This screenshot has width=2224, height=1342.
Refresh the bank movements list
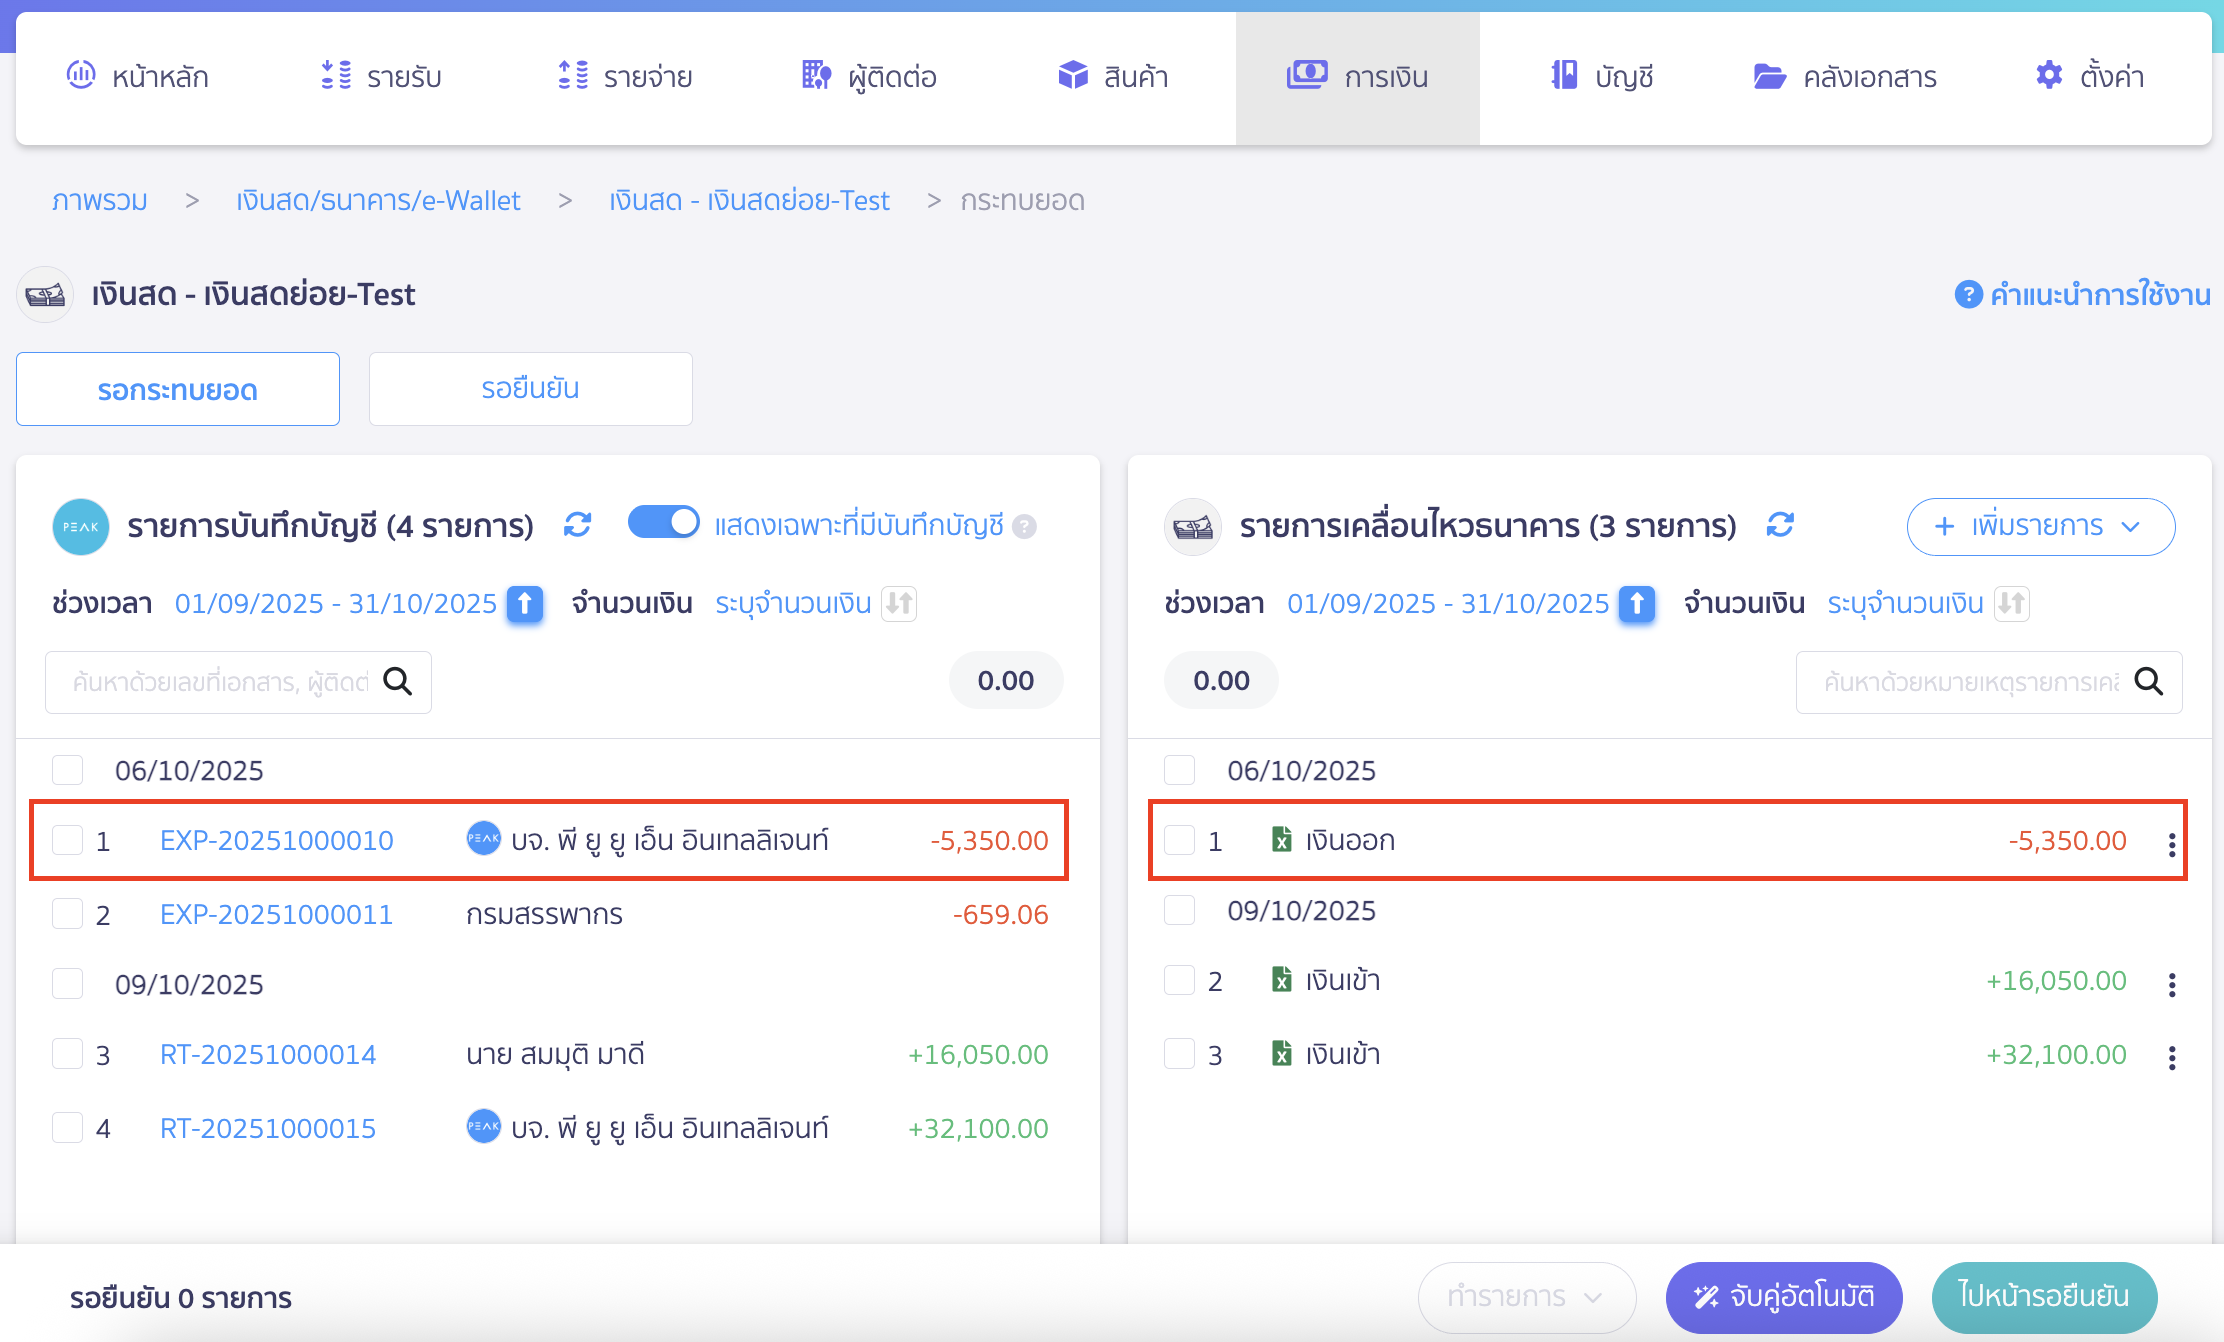(1779, 525)
